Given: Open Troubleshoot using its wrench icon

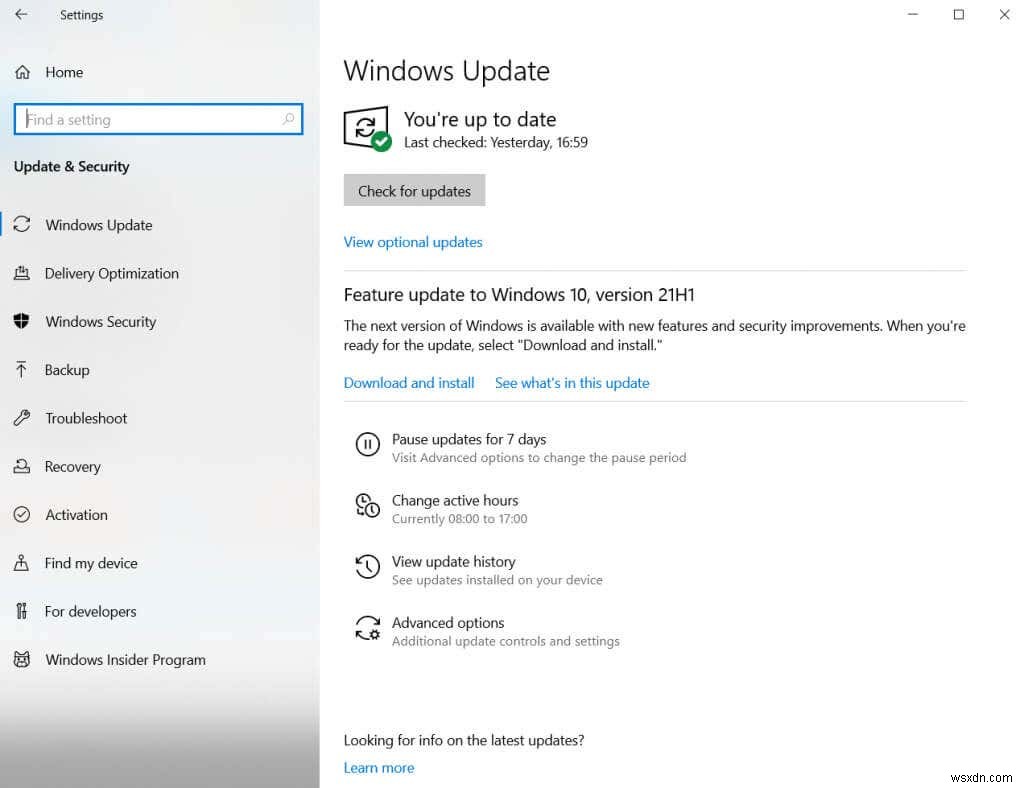Looking at the screenshot, I should (x=22, y=418).
